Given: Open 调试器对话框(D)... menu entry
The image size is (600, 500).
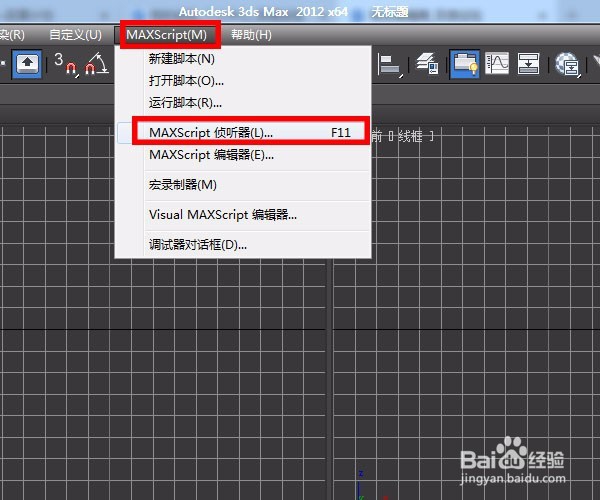Looking at the screenshot, I should pyautogui.click(x=243, y=245).
